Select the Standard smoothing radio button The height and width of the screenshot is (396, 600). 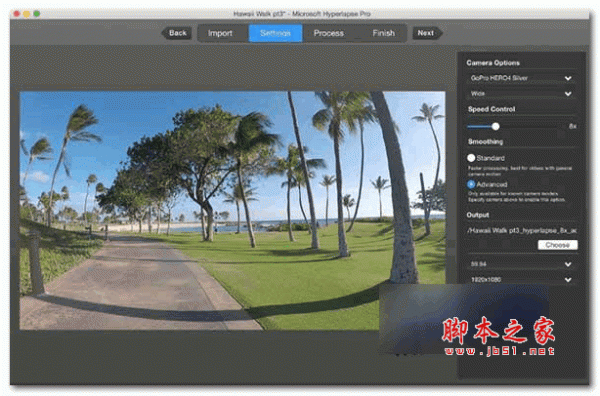click(471, 158)
